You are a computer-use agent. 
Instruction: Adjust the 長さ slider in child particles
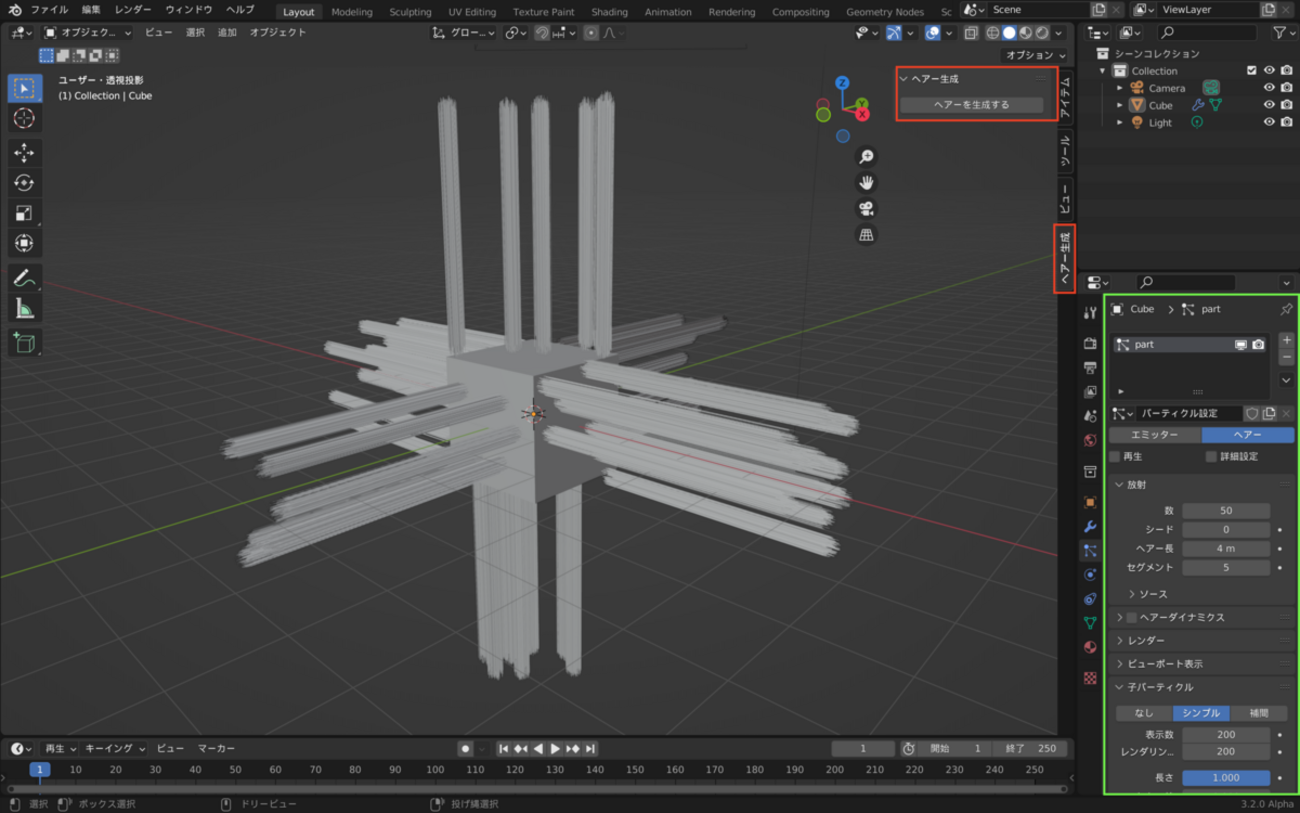click(x=1226, y=777)
